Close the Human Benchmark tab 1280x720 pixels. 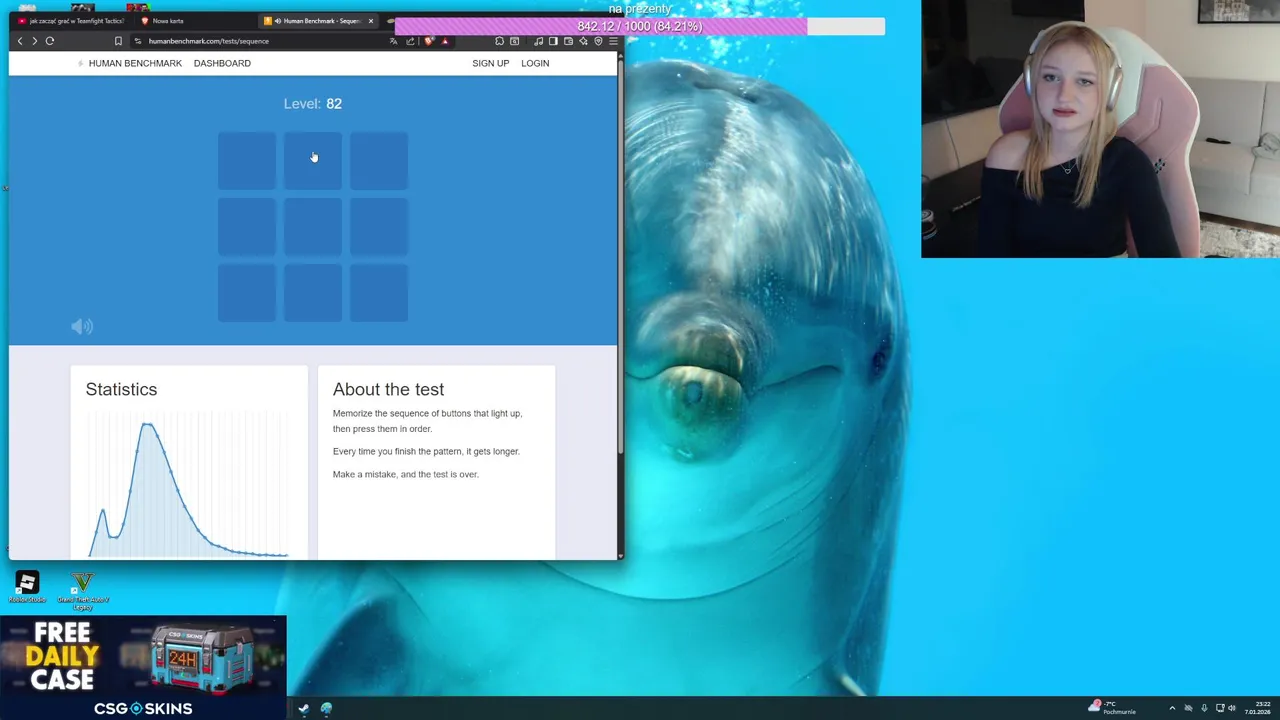tap(371, 20)
